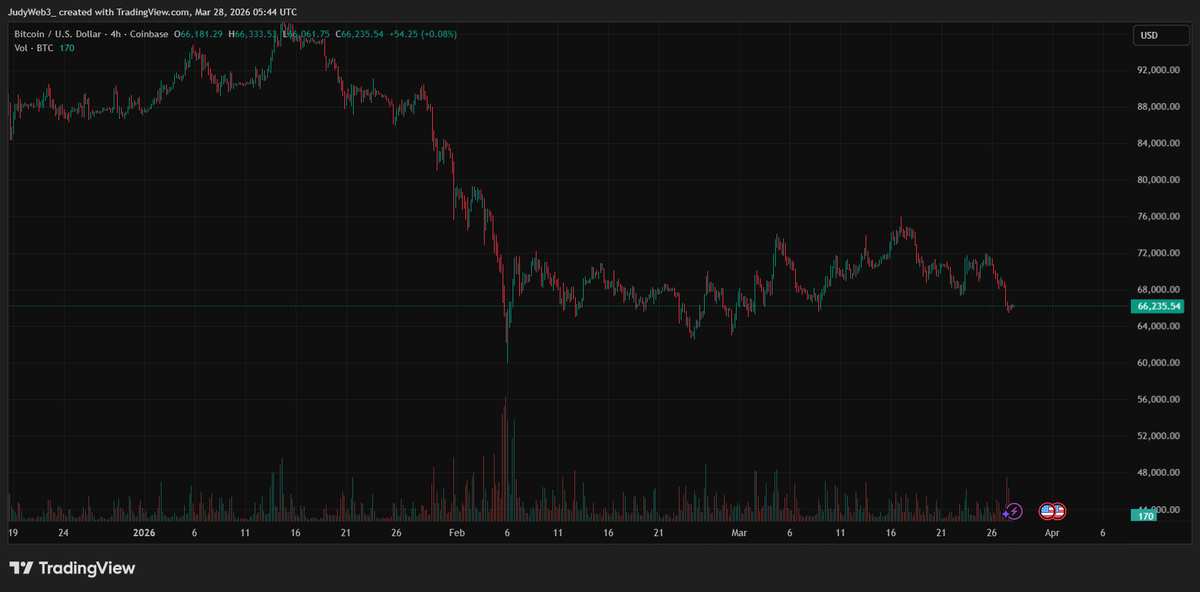Click the Apr label on the time axis
This screenshot has width=1200, height=592.
point(1052,534)
